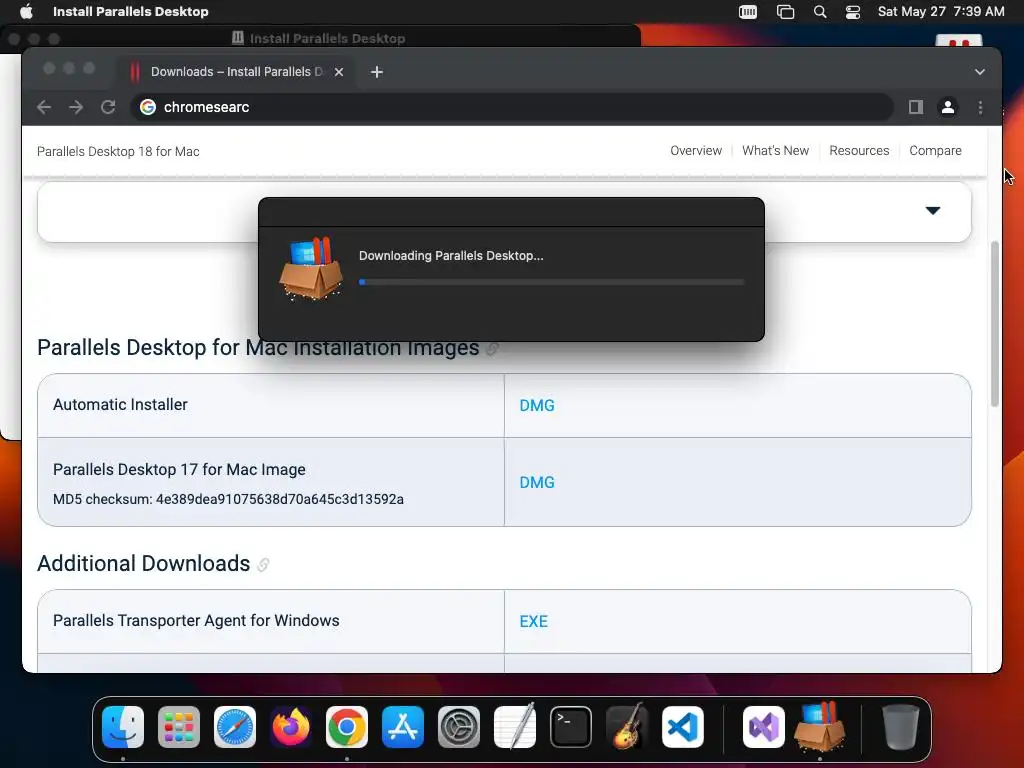Open Chrome three-dot menu
Viewport: 1024px width, 768px height.
(x=980, y=107)
